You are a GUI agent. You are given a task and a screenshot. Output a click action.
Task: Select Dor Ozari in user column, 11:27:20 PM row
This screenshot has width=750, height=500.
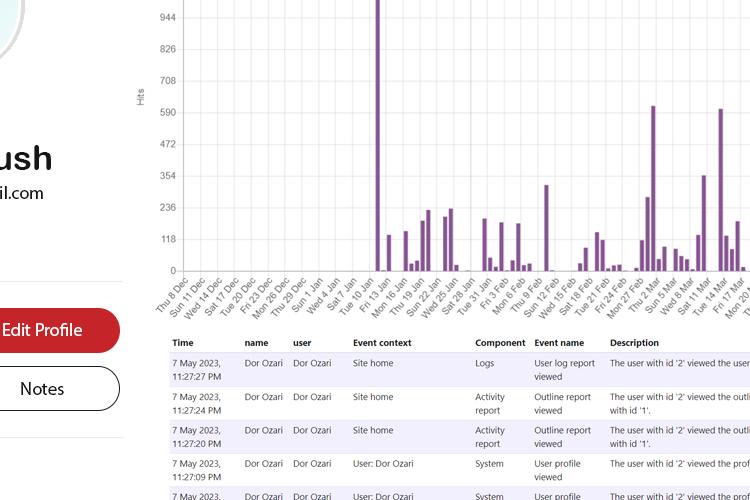(312, 430)
